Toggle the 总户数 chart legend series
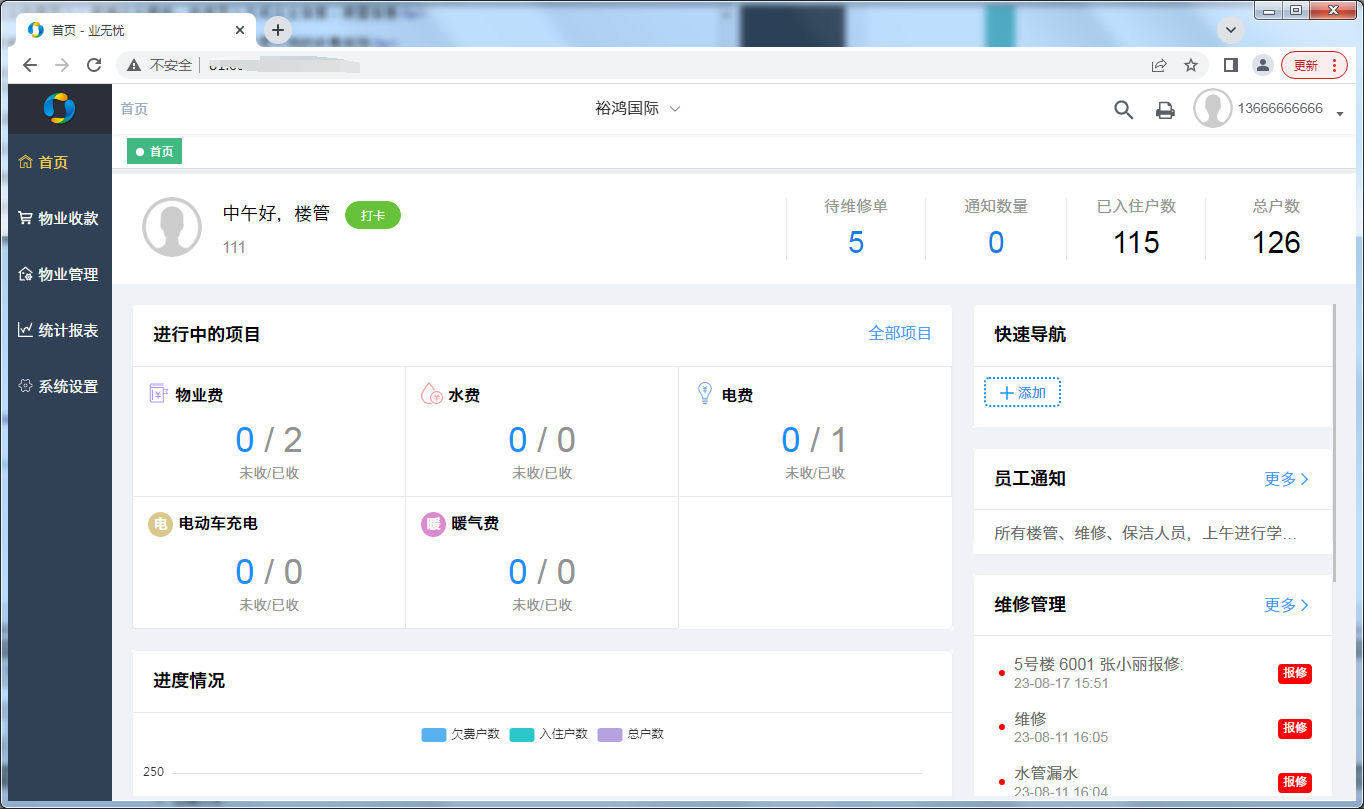The width and height of the screenshot is (1364, 809). pos(631,734)
